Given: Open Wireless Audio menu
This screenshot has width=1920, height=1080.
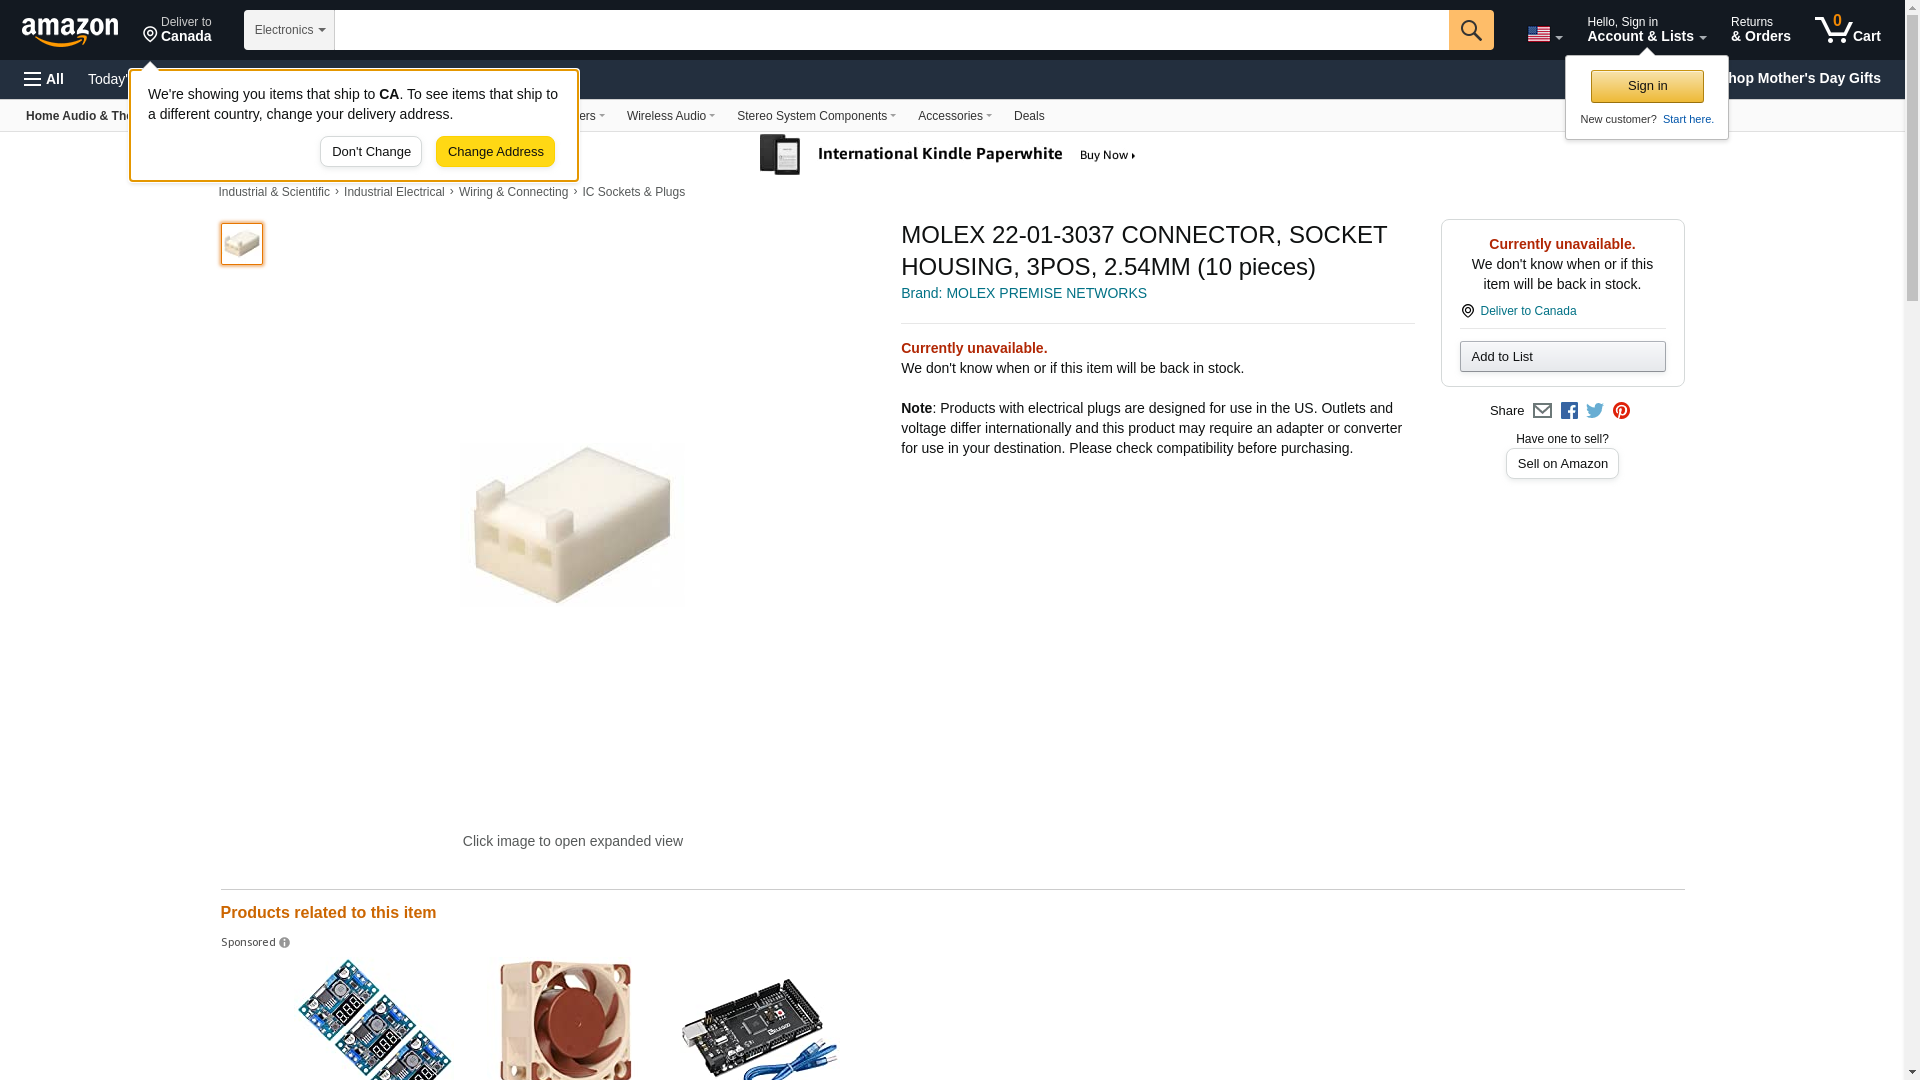Looking at the screenshot, I should [670, 116].
